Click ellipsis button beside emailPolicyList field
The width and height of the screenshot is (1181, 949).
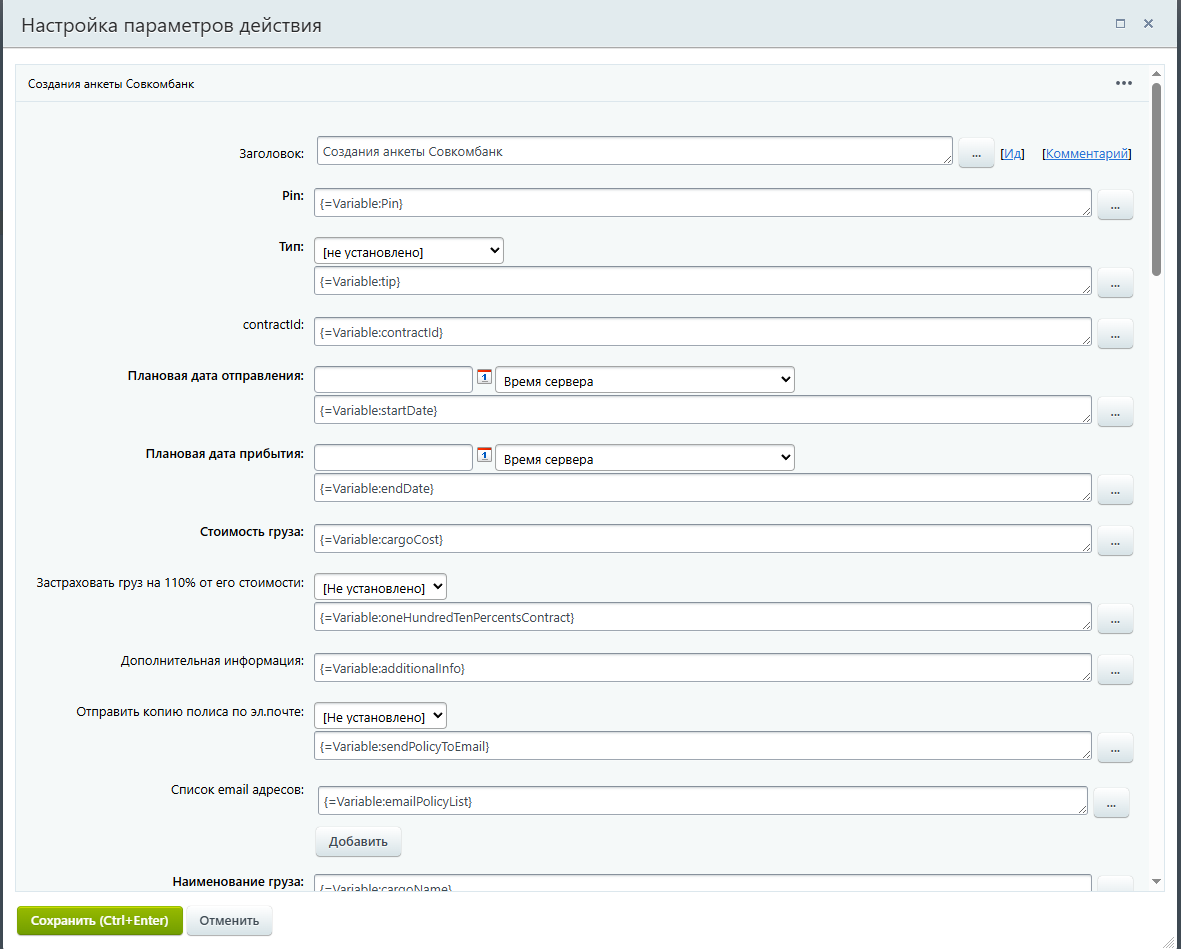(1111, 802)
